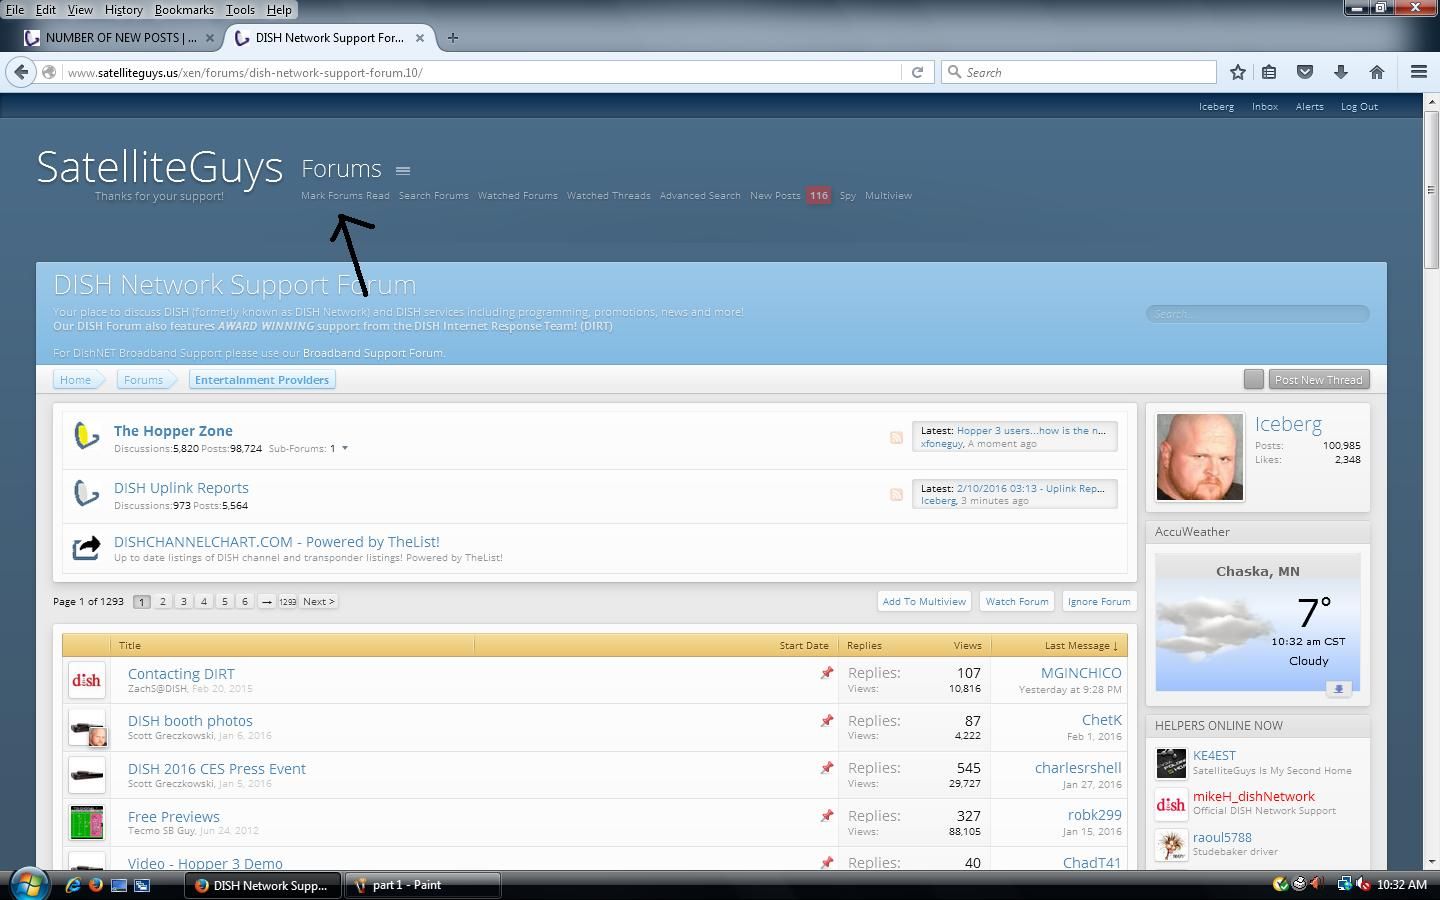Image resolution: width=1440 pixels, height=900 pixels.
Task: Open the Alerts link
Action: pyautogui.click(x=1309, y=106)
